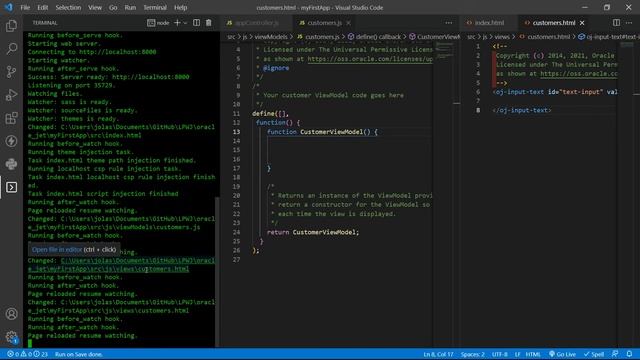The width and height of the screenshot is (640, 360).
Task: Open the Edit menu
Action: 42,7
